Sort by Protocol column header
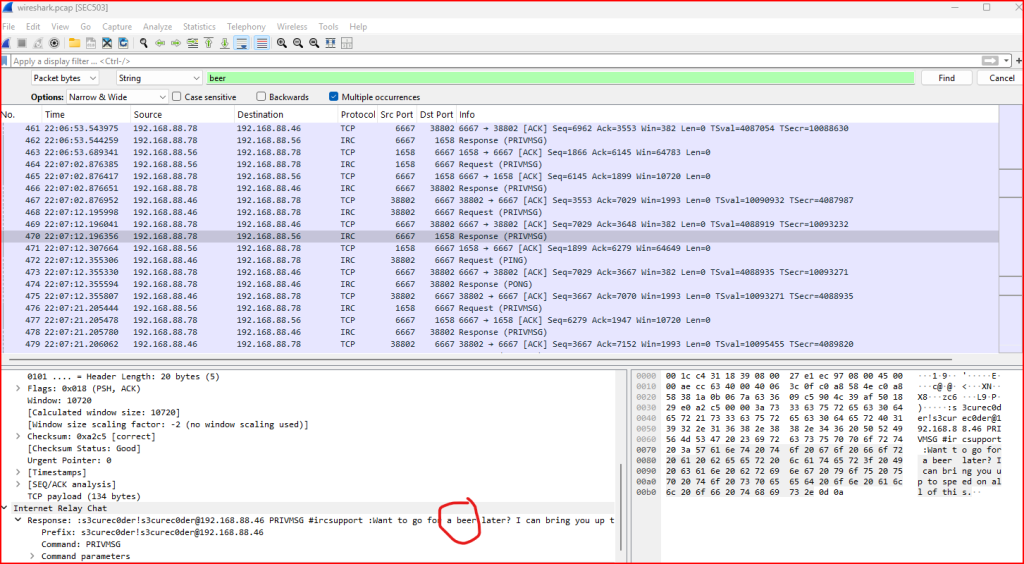 (x=357, y=114)
